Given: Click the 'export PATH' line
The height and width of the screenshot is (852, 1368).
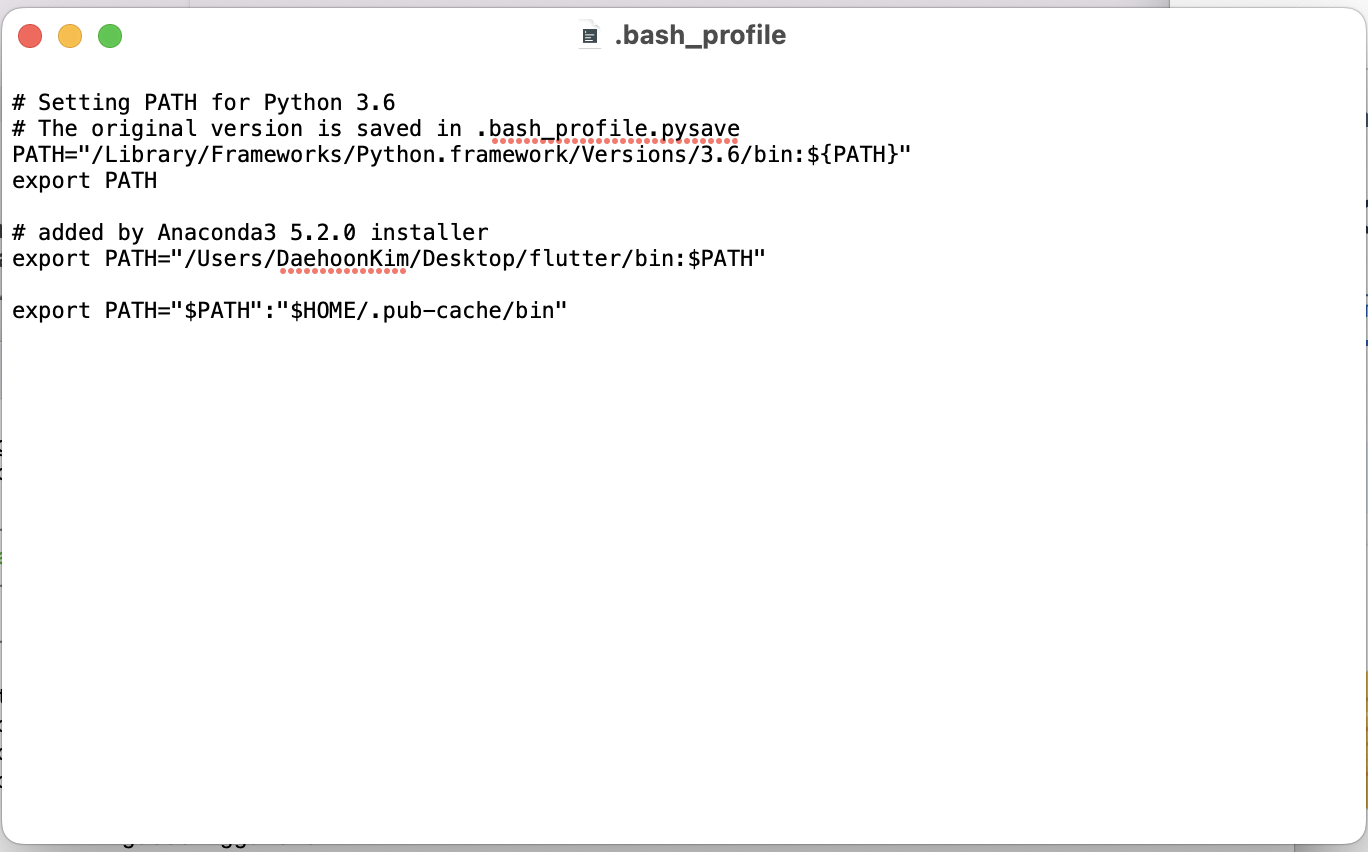Looking at the screenshot, I should 85,180.
